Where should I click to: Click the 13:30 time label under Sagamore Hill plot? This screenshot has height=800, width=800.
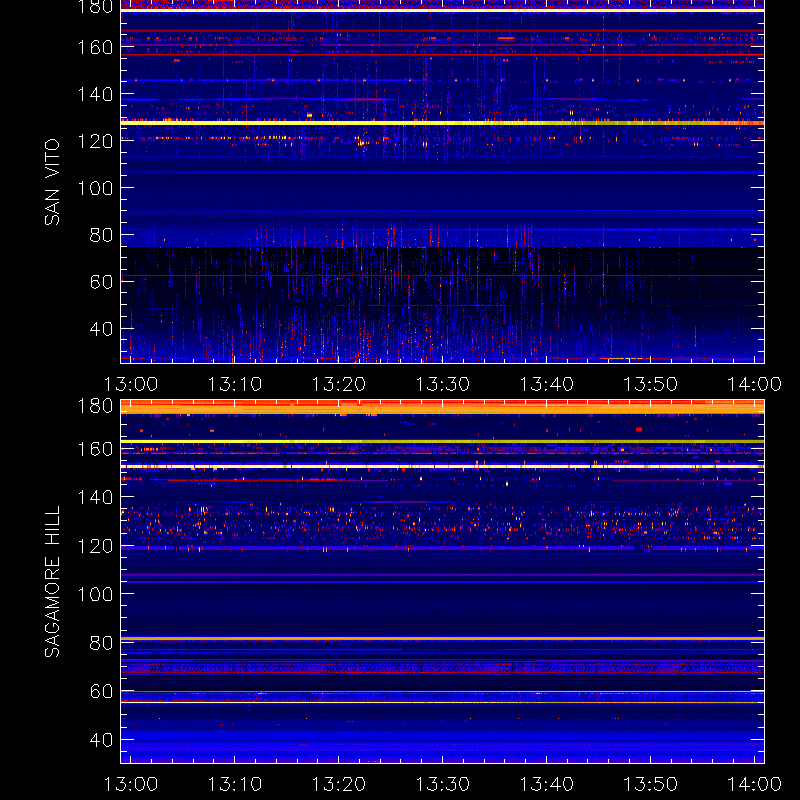pyautogui.click(x=443, y=784)
